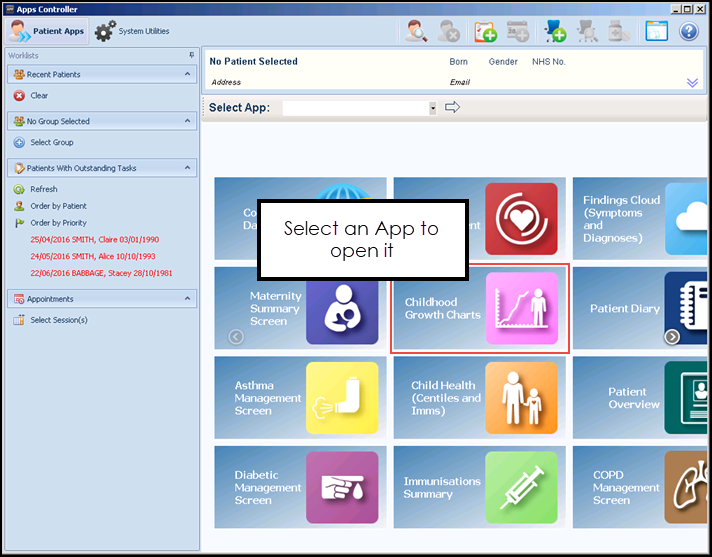Launch the Asthma Management Screen app
The height and width of the screenshot is (557, 712).
point(300,397)
